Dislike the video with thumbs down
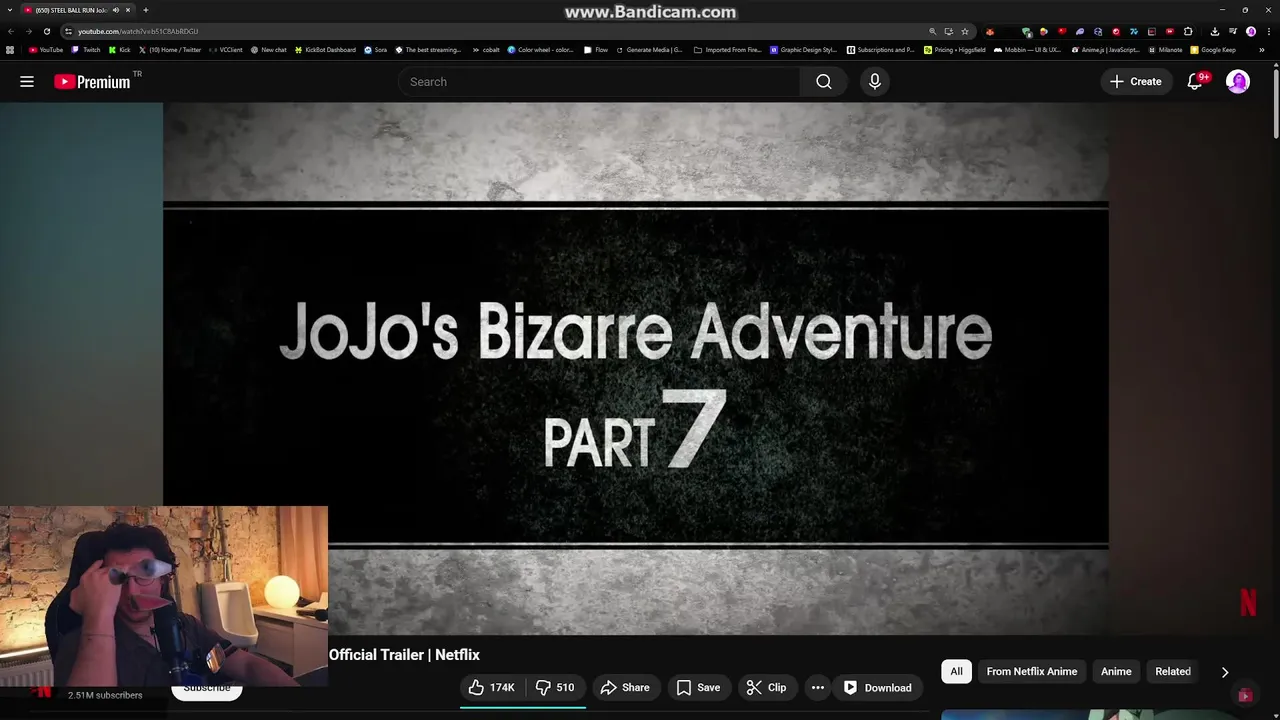This screenshot has width=1280, height=720. pyautogui.click(x=555, y=687)
